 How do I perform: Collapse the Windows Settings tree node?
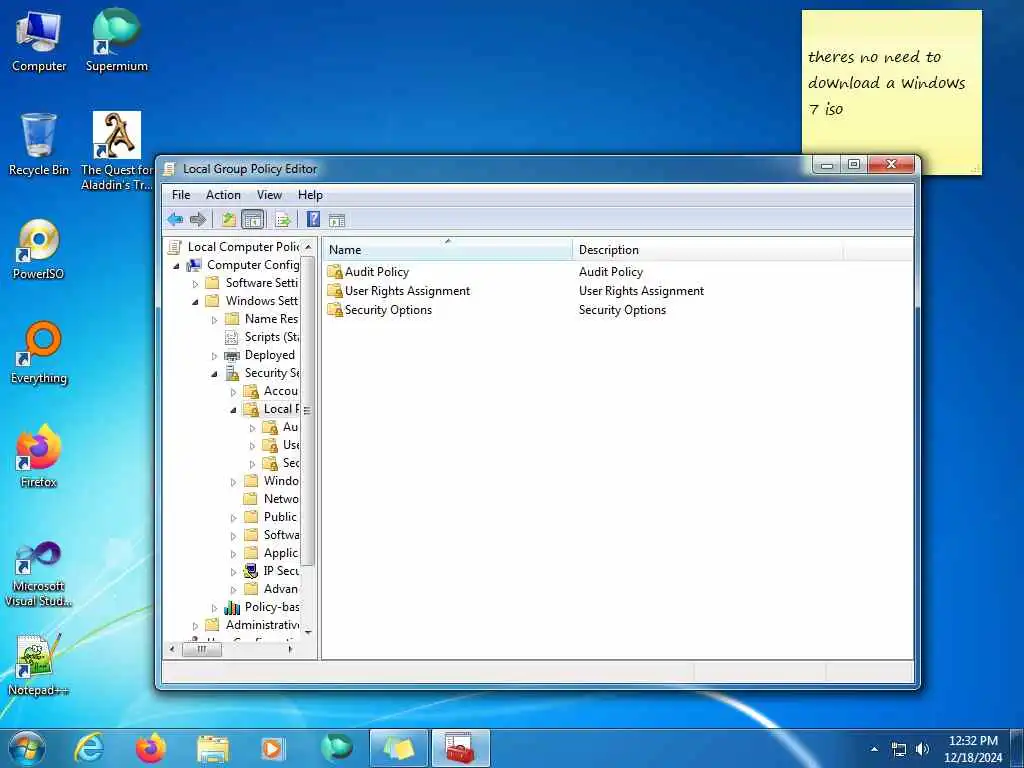click(x=195, y=302)
